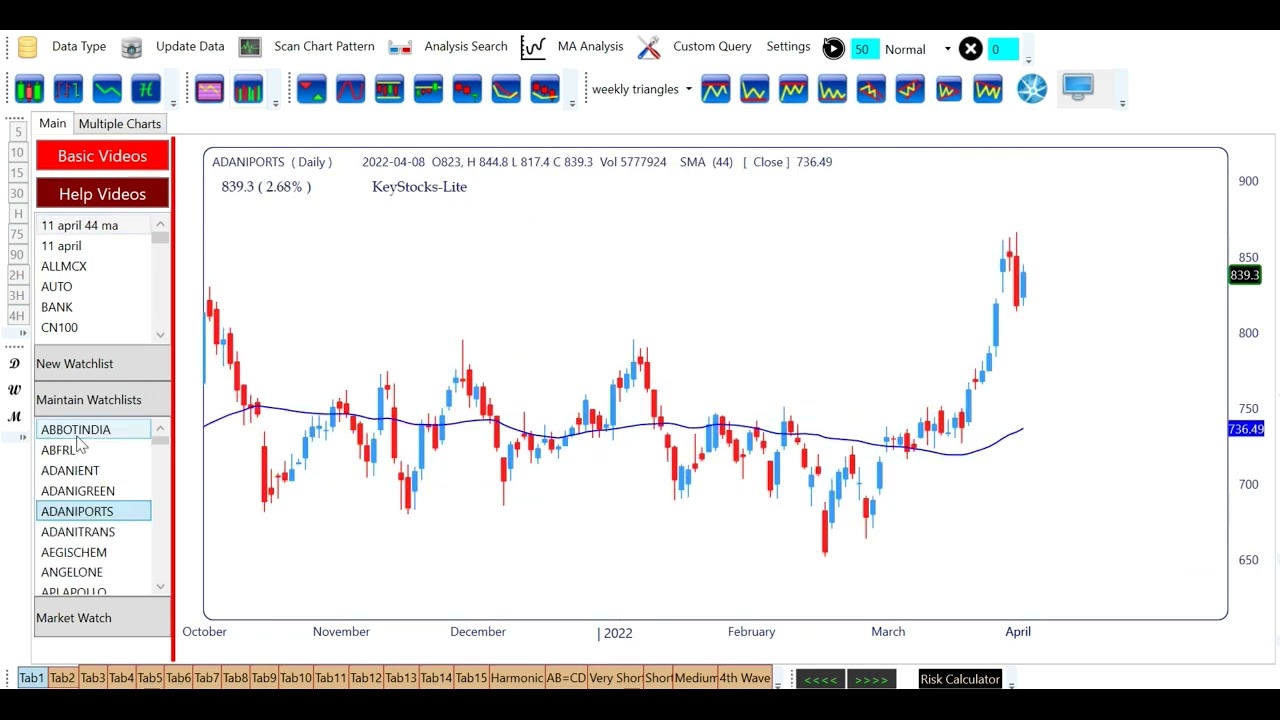The image size is (1280, 720).
Task: Click the Scan Chart Pattern monitor icon
Action: [250, 47]
